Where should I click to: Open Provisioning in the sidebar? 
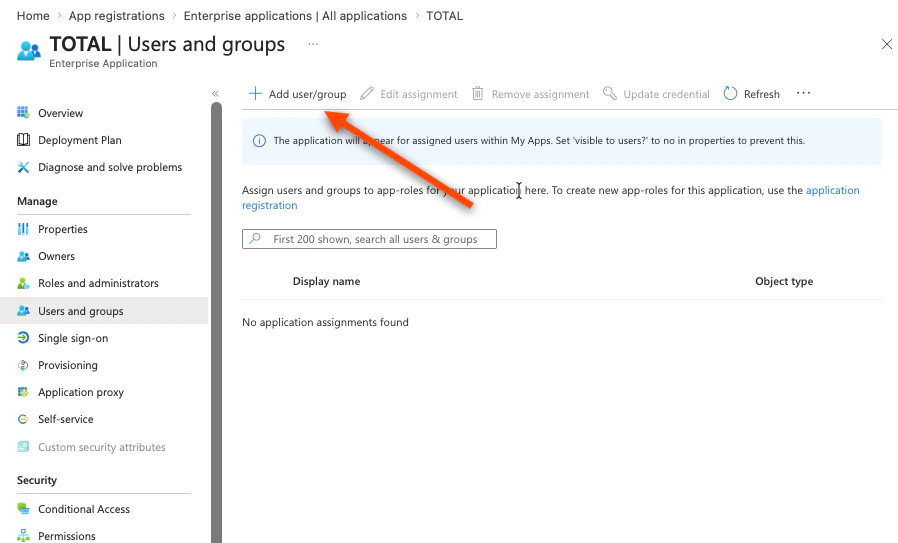(x=68, y=365)
